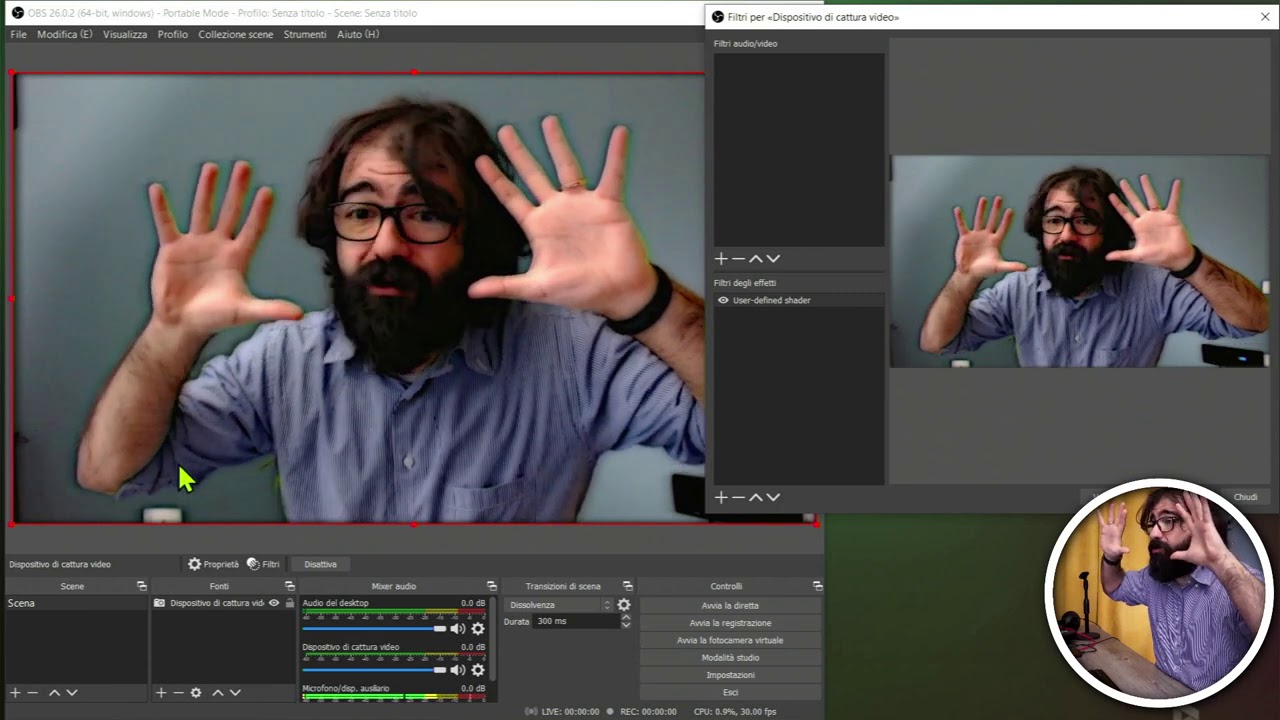Click the Esci button
The height and width of the screenshot is (720, 1280).
pos(730,692)
